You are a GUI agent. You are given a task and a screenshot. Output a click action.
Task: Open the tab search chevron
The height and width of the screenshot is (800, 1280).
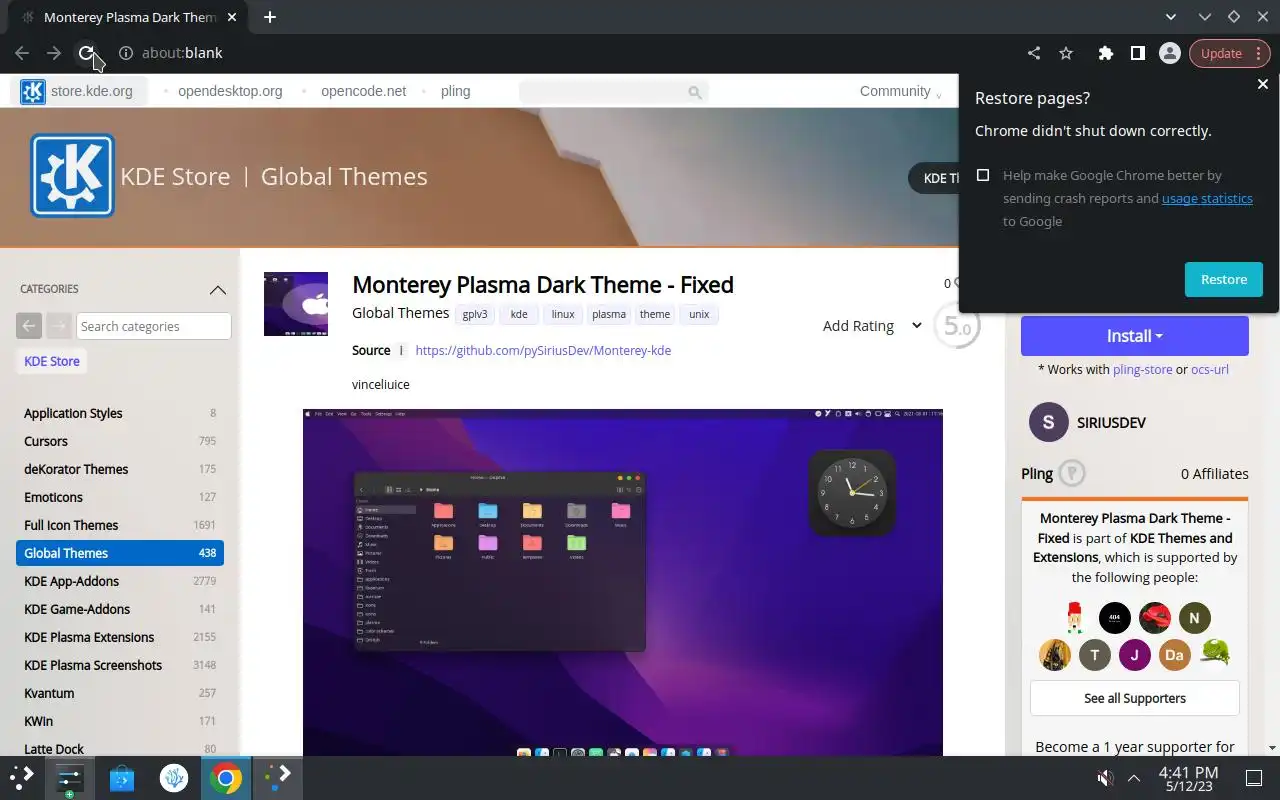pos(1172,17)
